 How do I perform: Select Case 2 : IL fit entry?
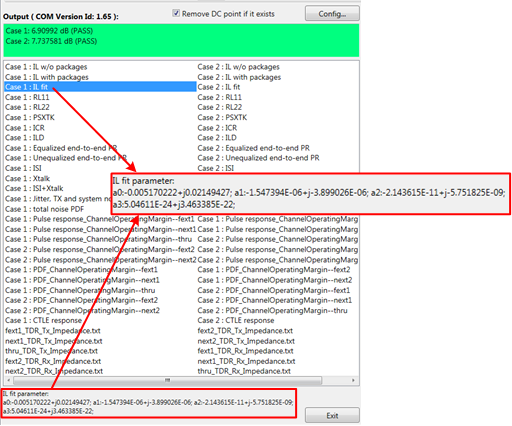pyautogui.click(x=219, y=87)
